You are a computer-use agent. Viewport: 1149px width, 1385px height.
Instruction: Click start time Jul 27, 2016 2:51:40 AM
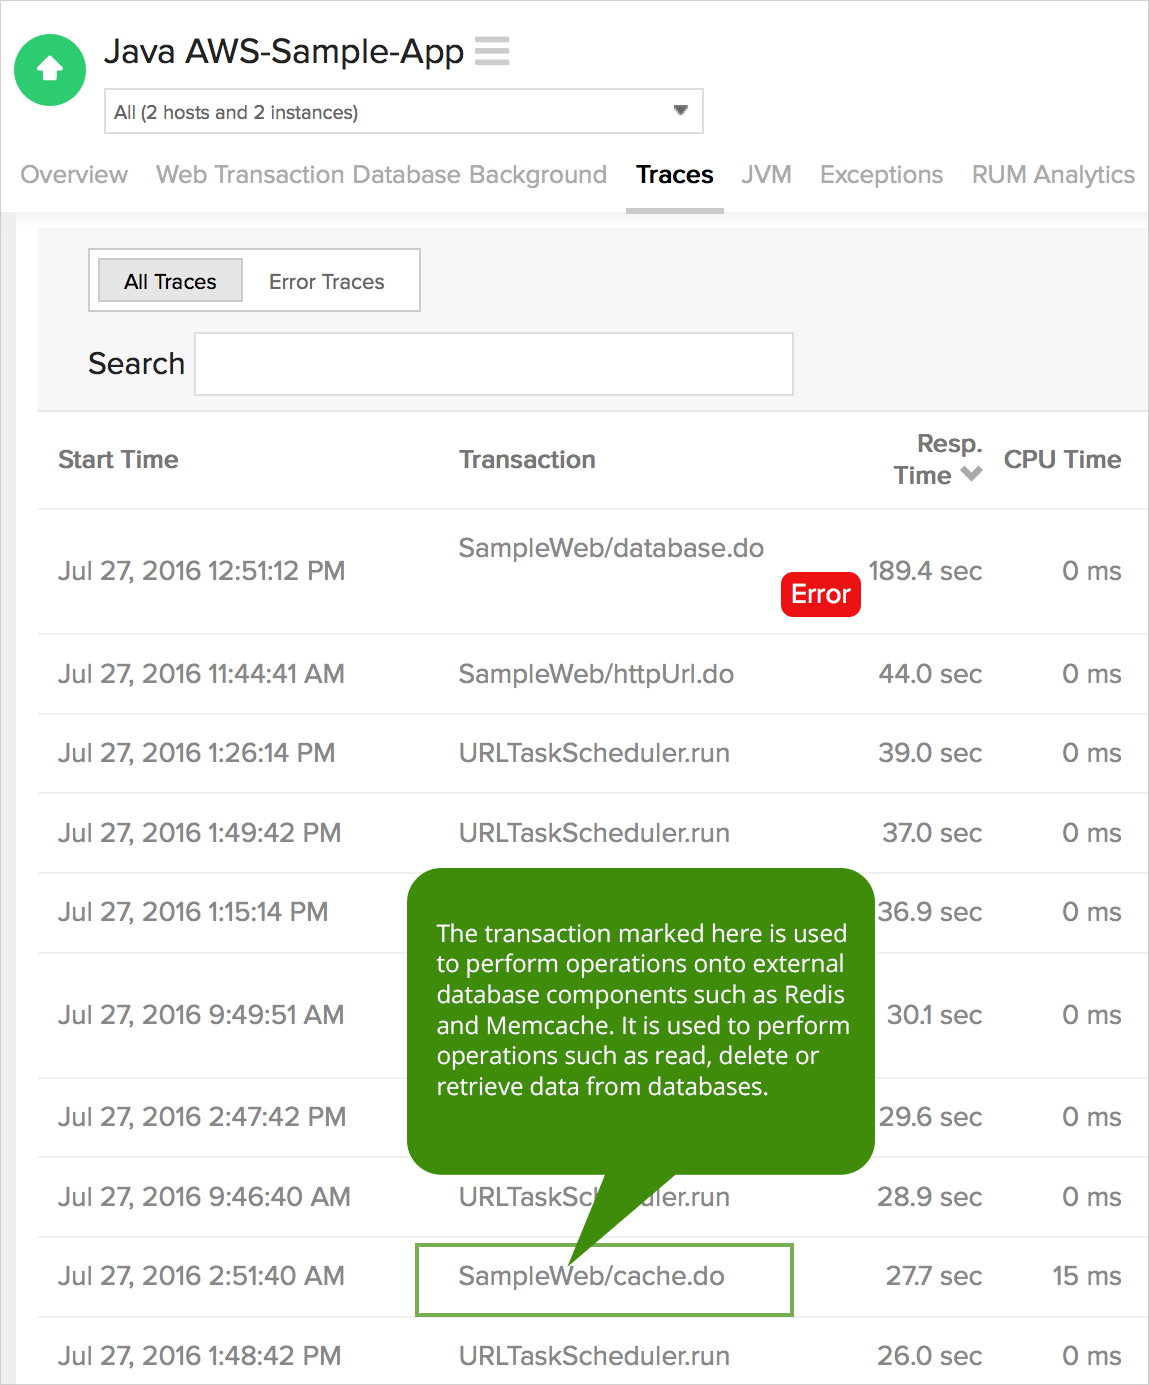pos(201,1276)
